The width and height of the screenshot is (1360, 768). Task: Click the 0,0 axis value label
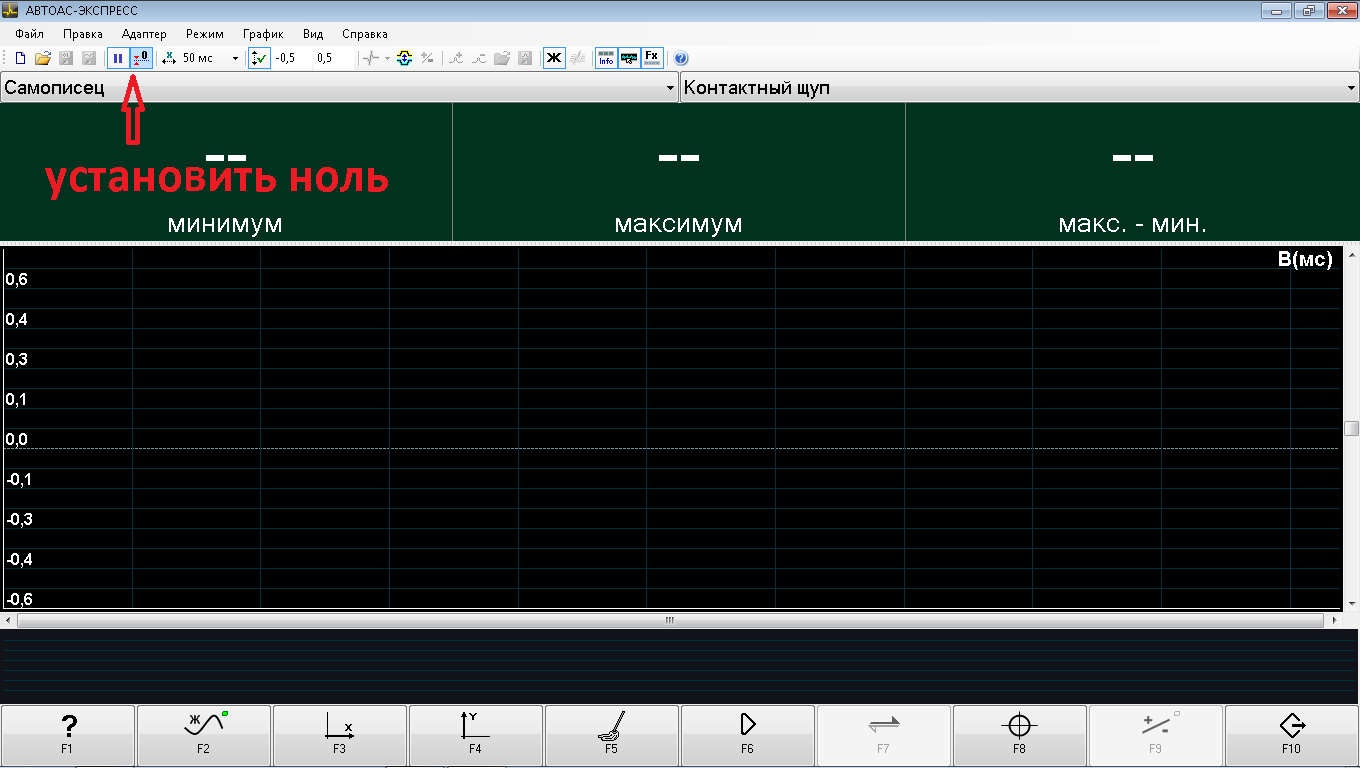point(17,439)
